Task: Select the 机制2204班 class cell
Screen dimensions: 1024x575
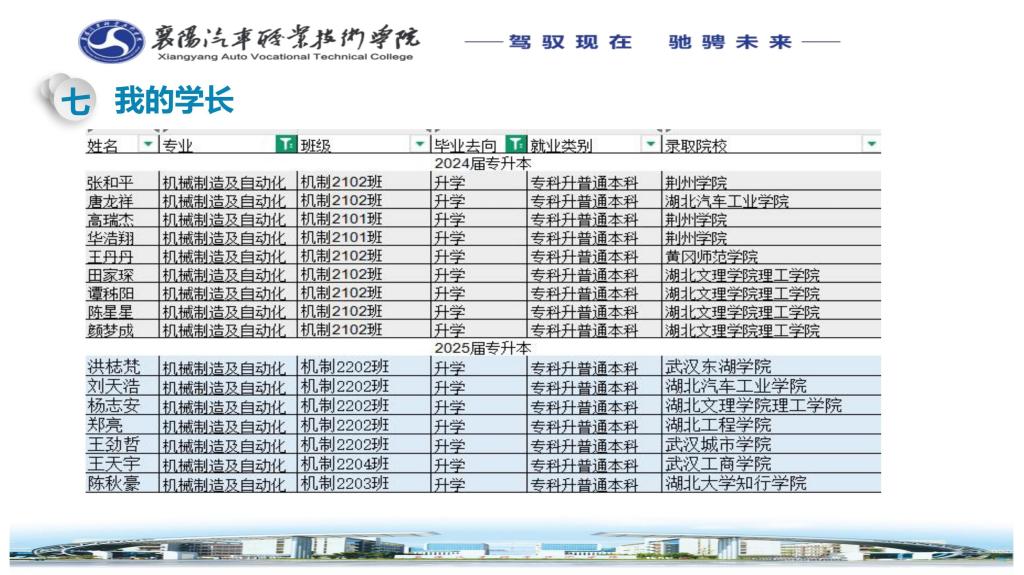Action: [346, 464]
